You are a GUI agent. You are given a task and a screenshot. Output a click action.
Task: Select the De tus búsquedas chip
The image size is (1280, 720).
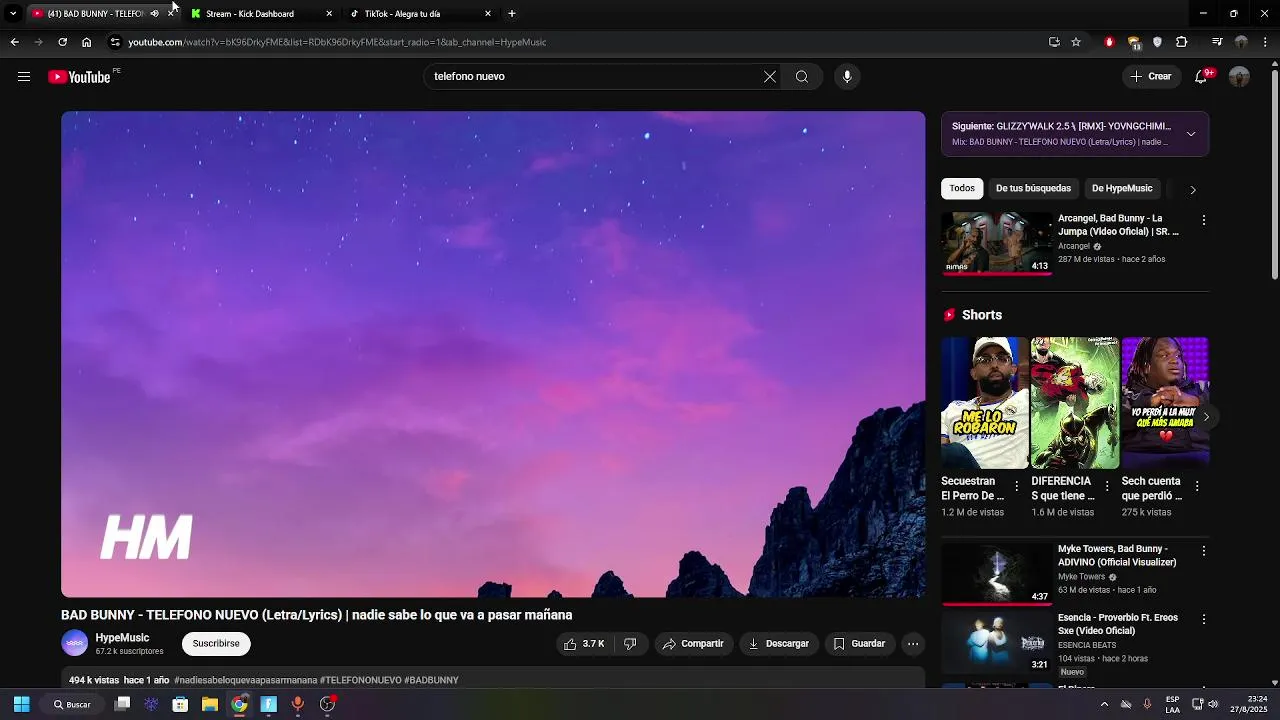(1033, 188)
